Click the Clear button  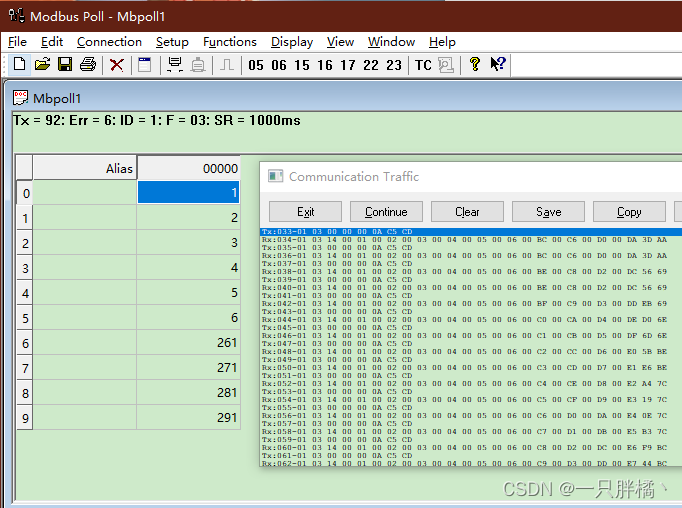467,212
